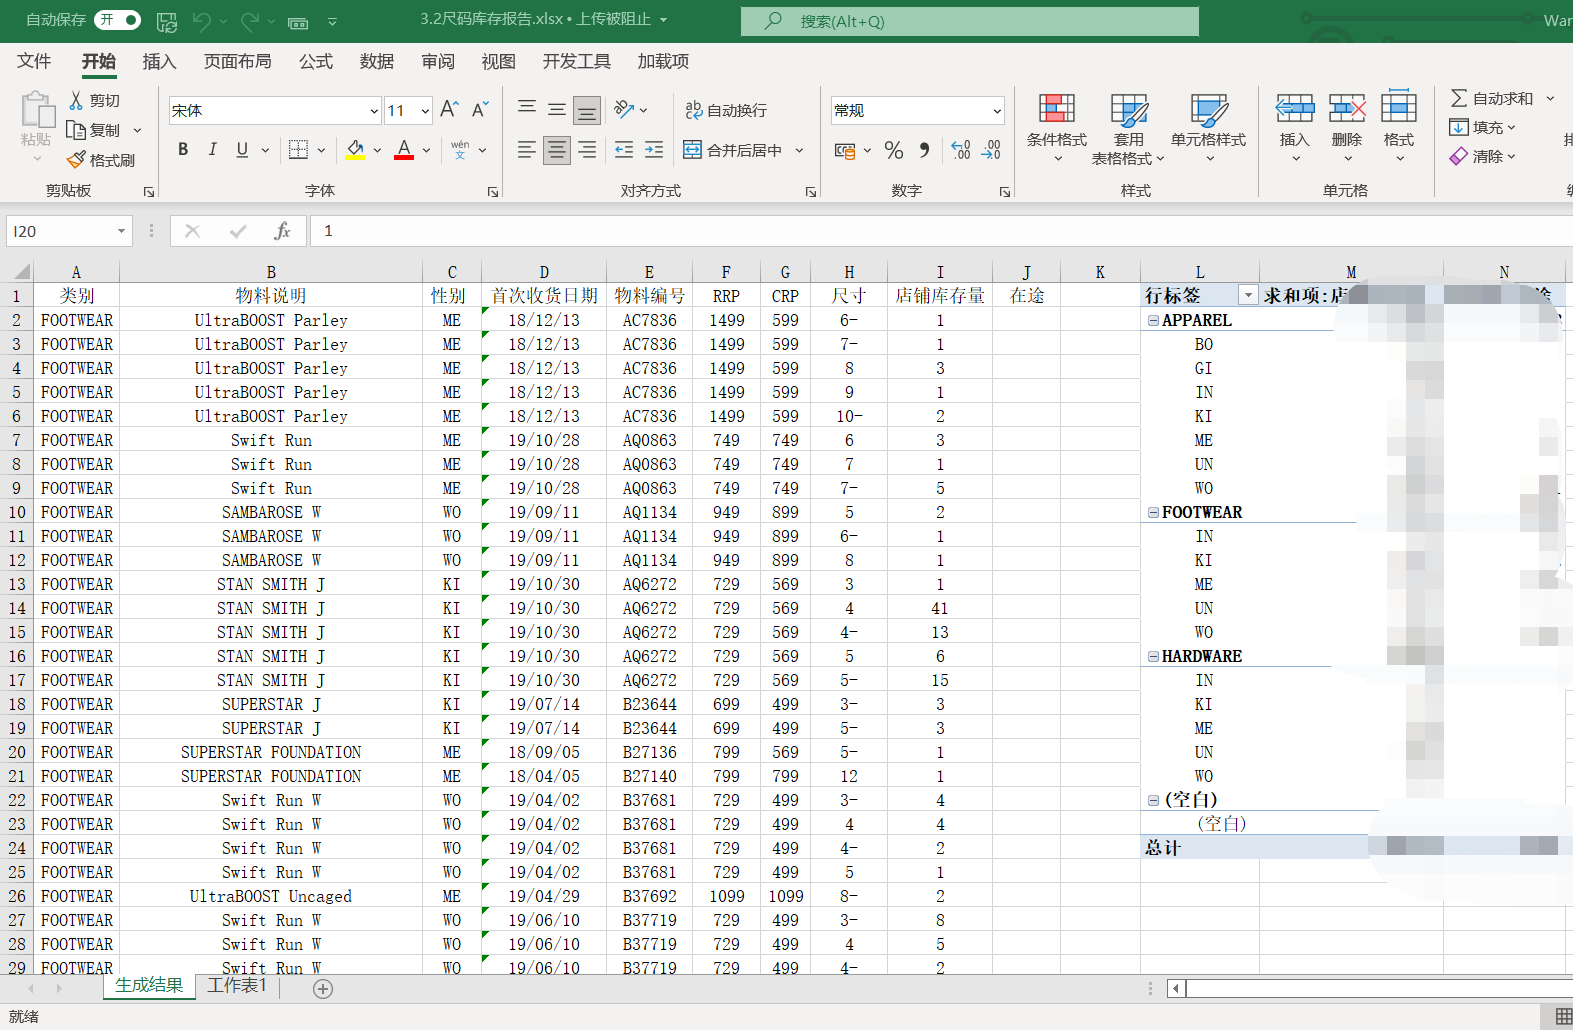Click decrease decimal icon

[992, 150]
